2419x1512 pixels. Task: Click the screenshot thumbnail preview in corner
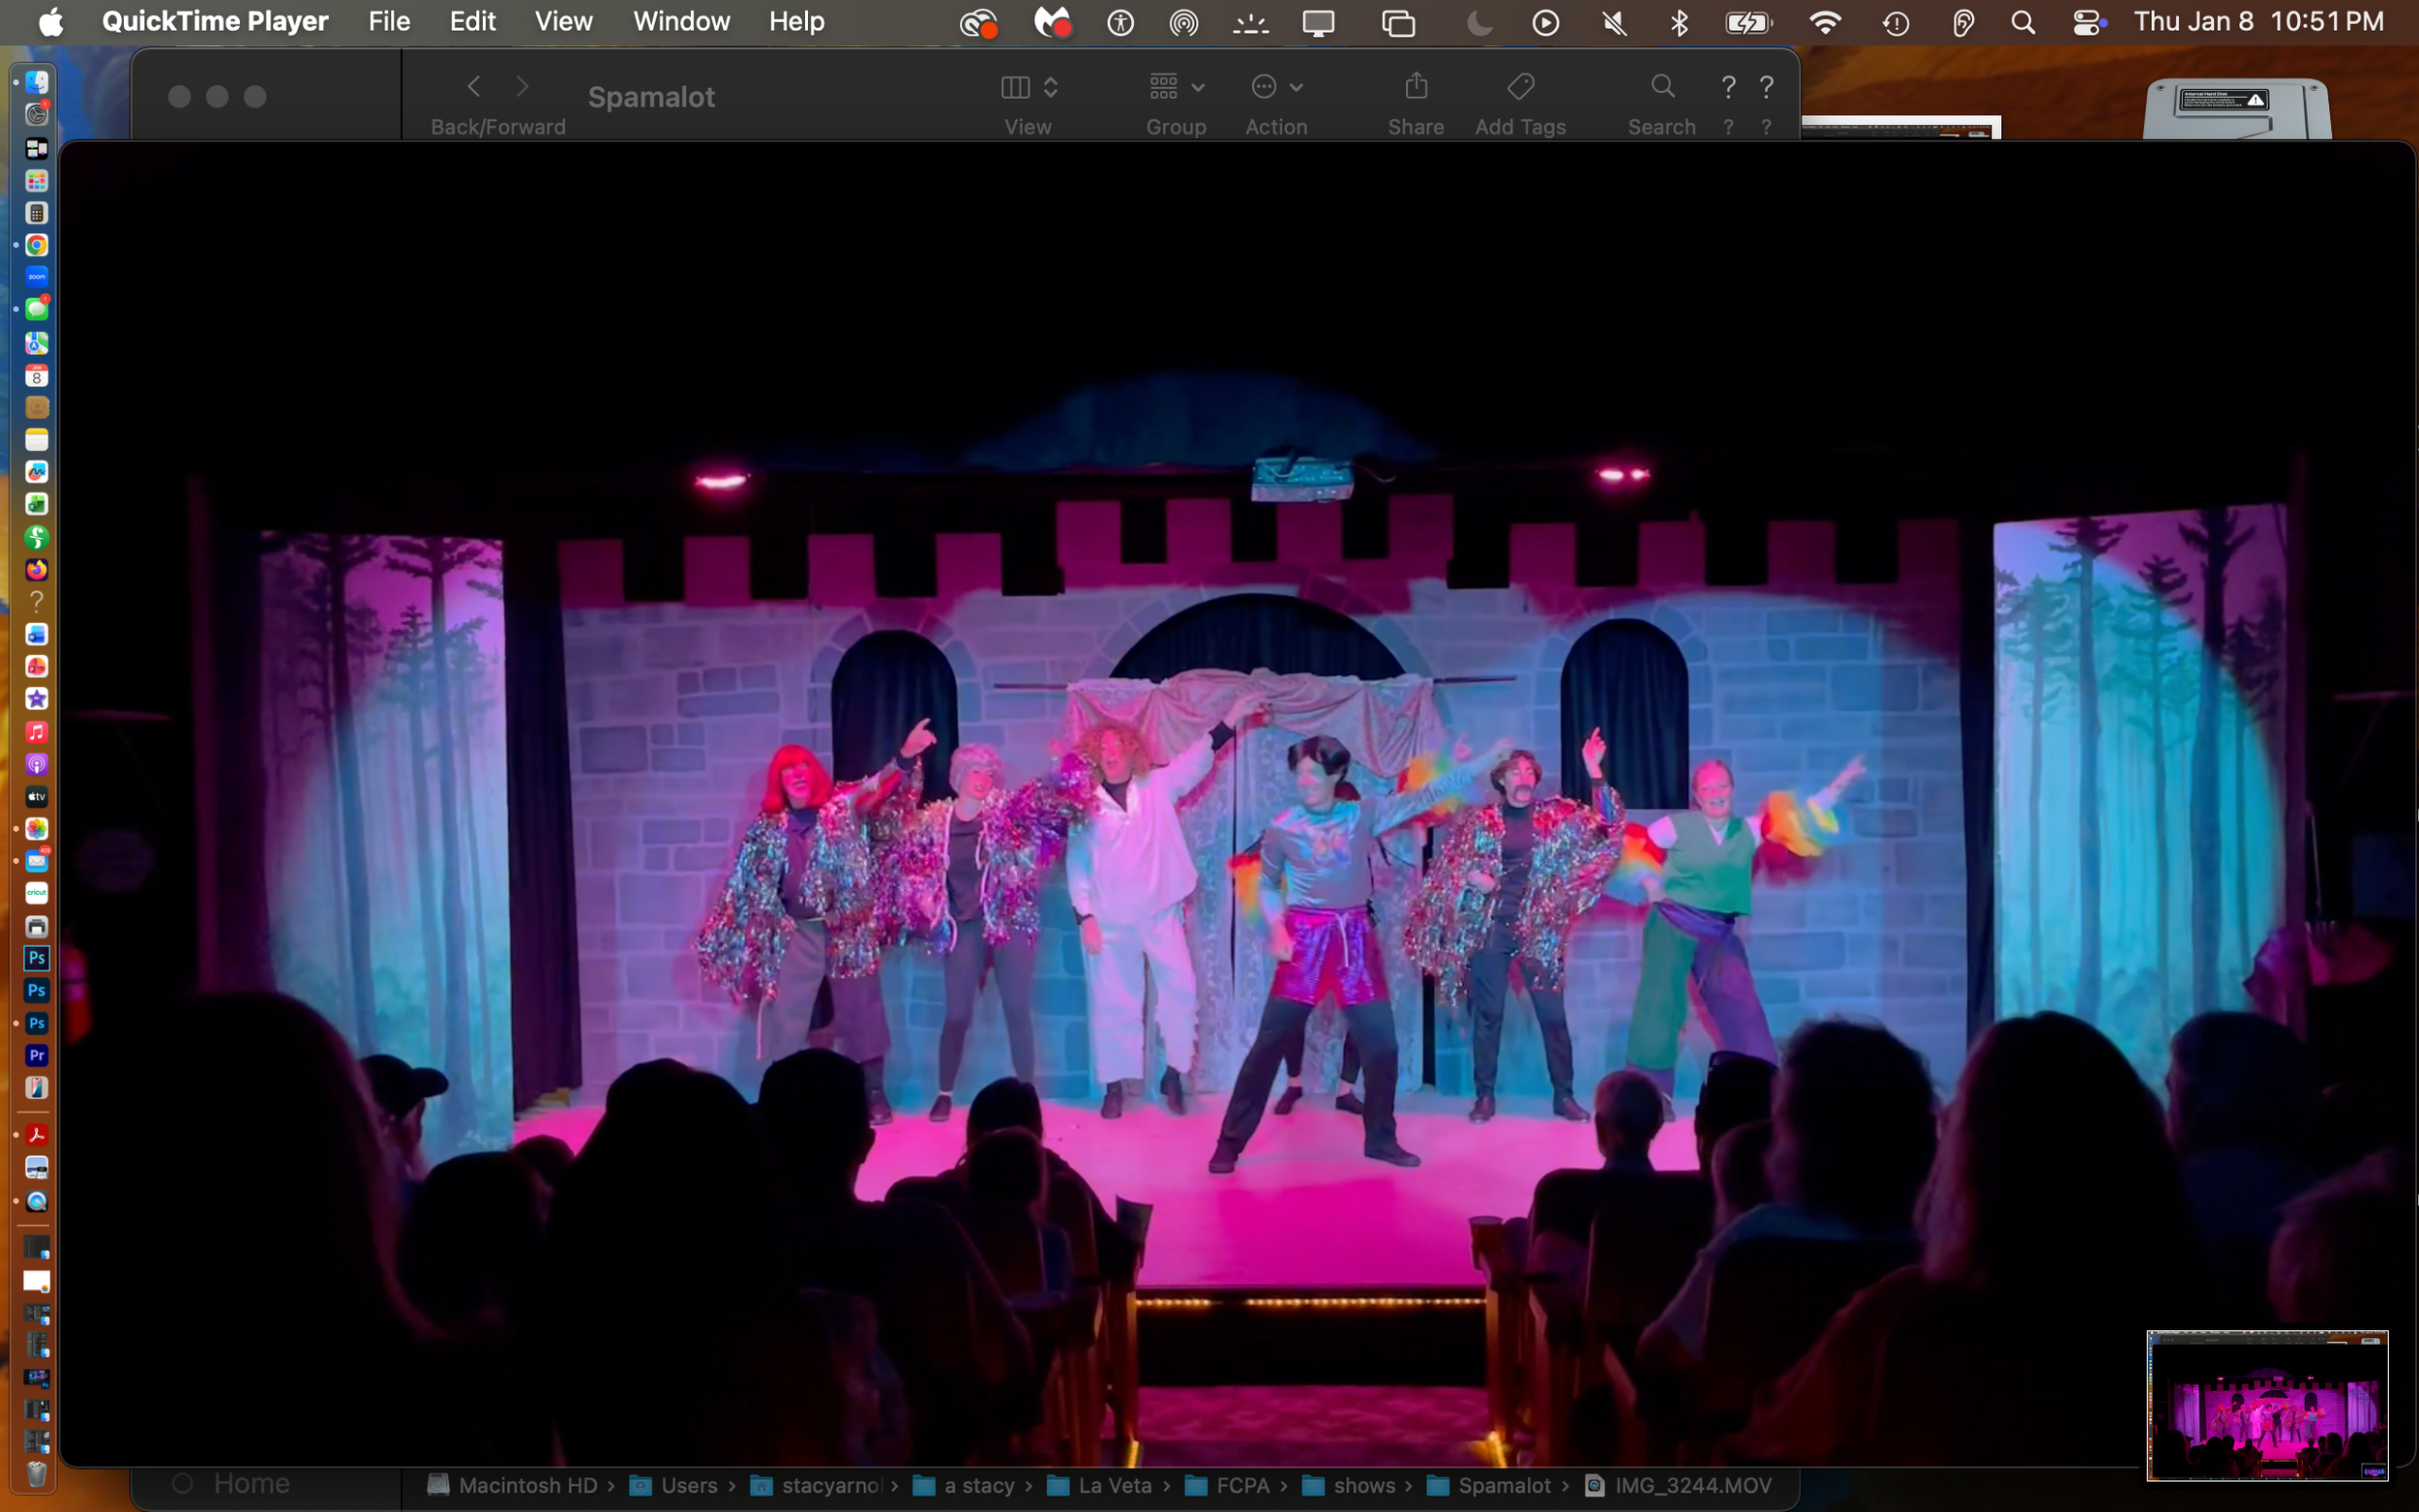point(2266,1404)
